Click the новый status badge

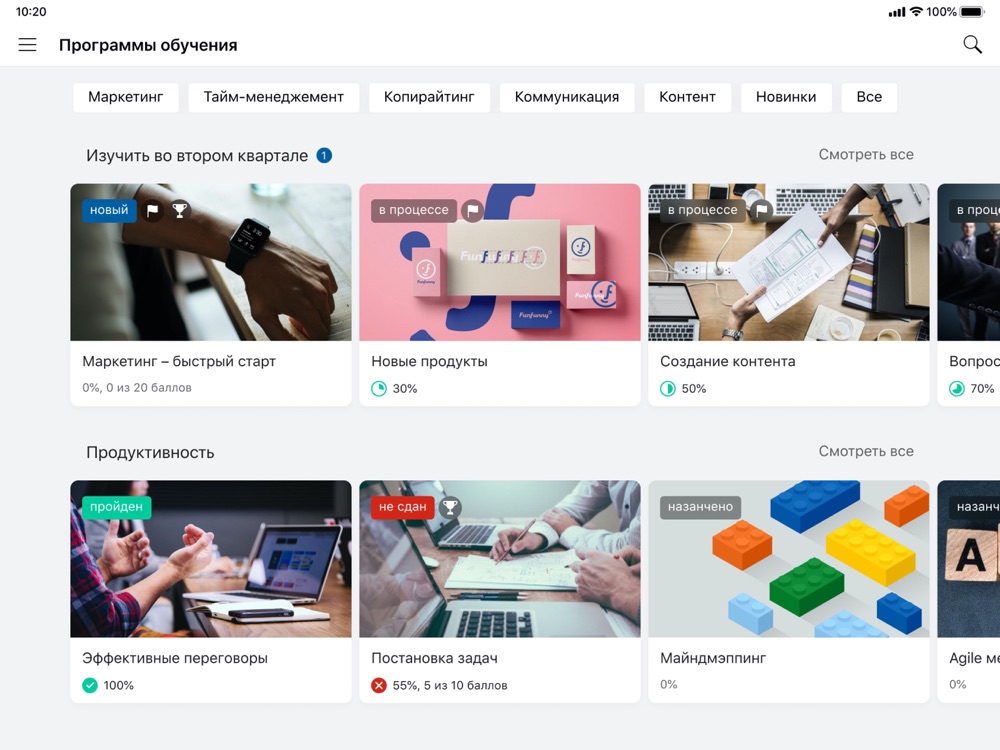[109, 210]
